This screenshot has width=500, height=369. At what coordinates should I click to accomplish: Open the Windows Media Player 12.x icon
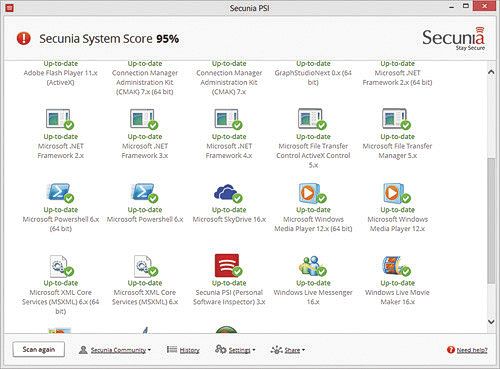(x=397, y=193)
